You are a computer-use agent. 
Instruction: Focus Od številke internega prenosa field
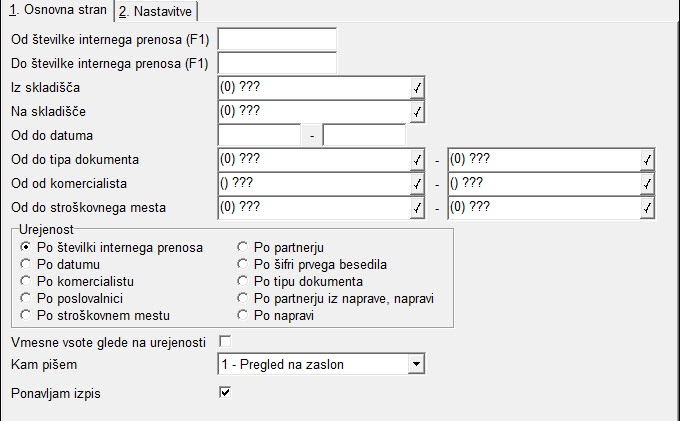[277, 39]
